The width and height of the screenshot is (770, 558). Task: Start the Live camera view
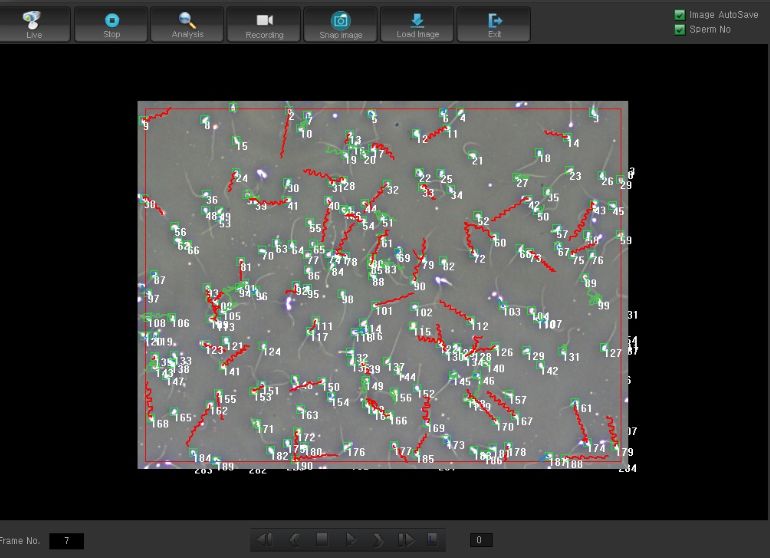(35, 24)
